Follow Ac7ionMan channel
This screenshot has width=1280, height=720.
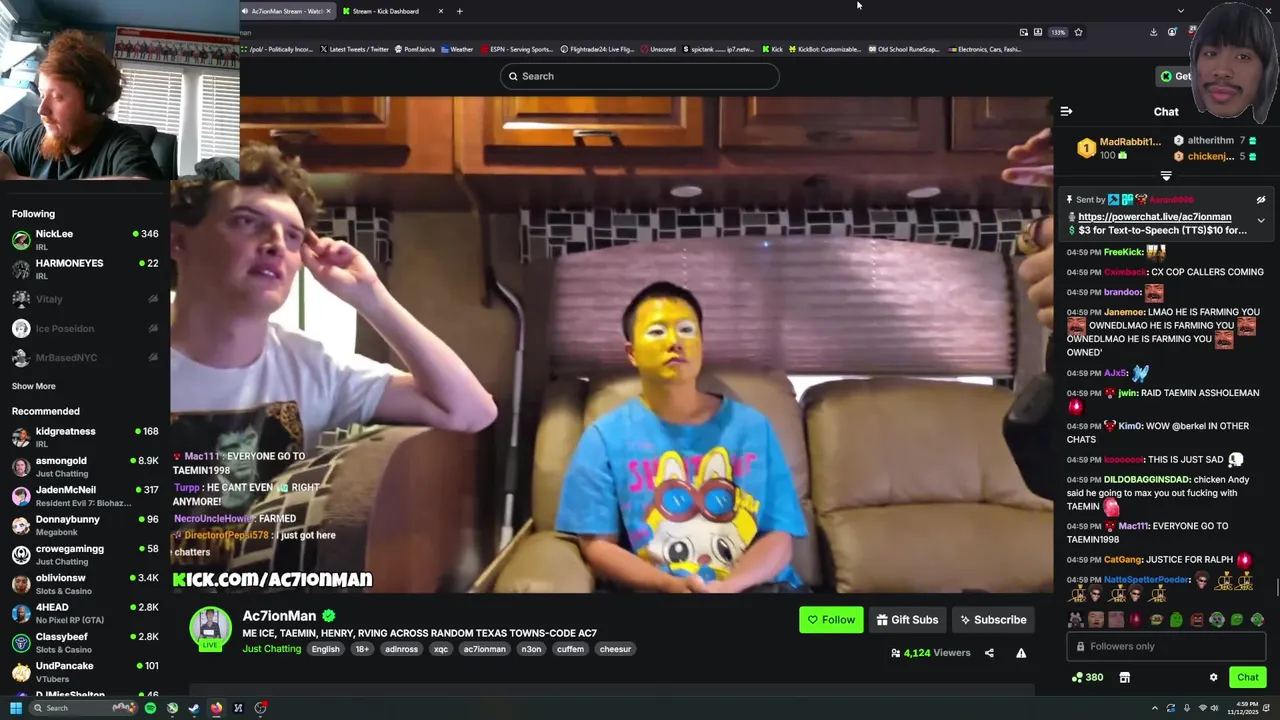coord(831,620)
